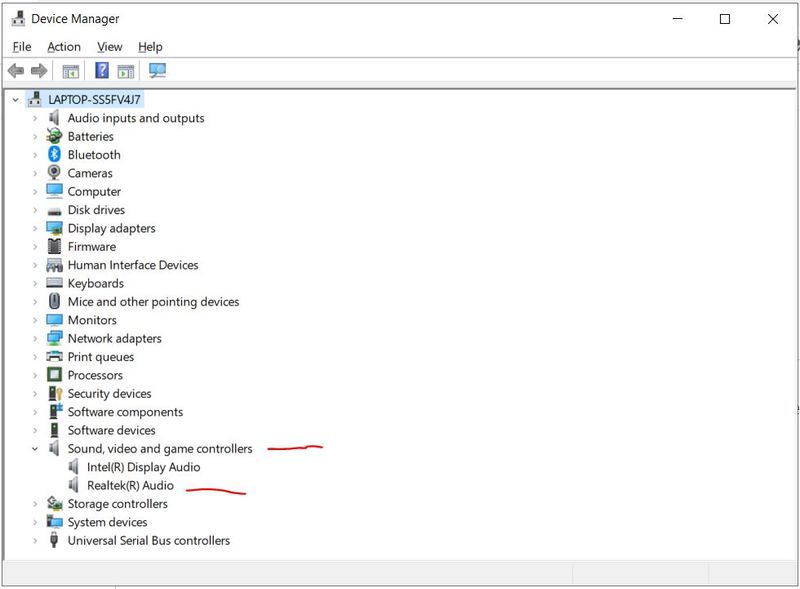The height and width of the screenshot is (589, 800).
Task: Open the File menu
Action: click(22, 47)
